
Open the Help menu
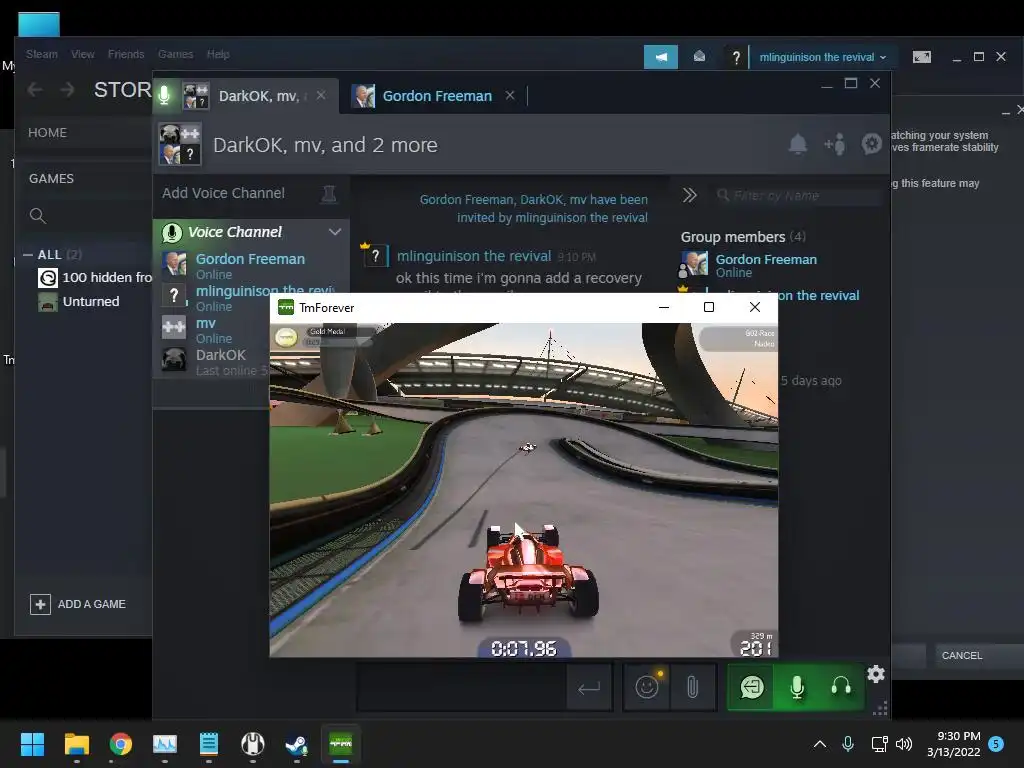point(218,54)
